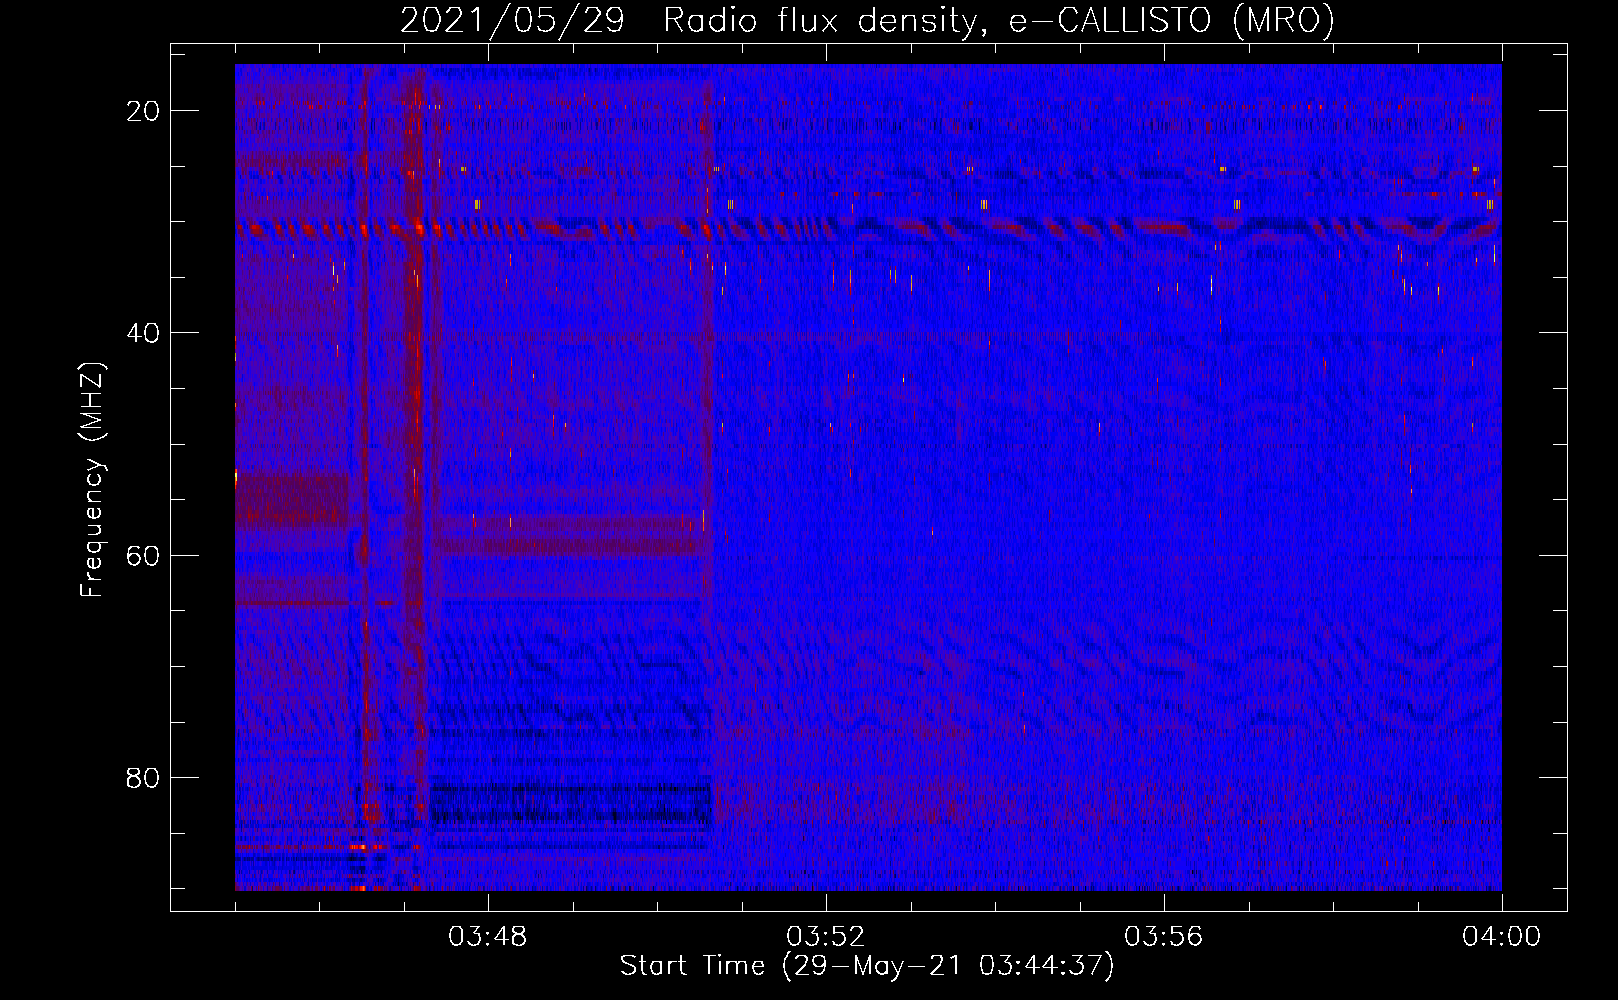
Task: Click the 03:56 time tick label
Action: (x=1164, y=937)
